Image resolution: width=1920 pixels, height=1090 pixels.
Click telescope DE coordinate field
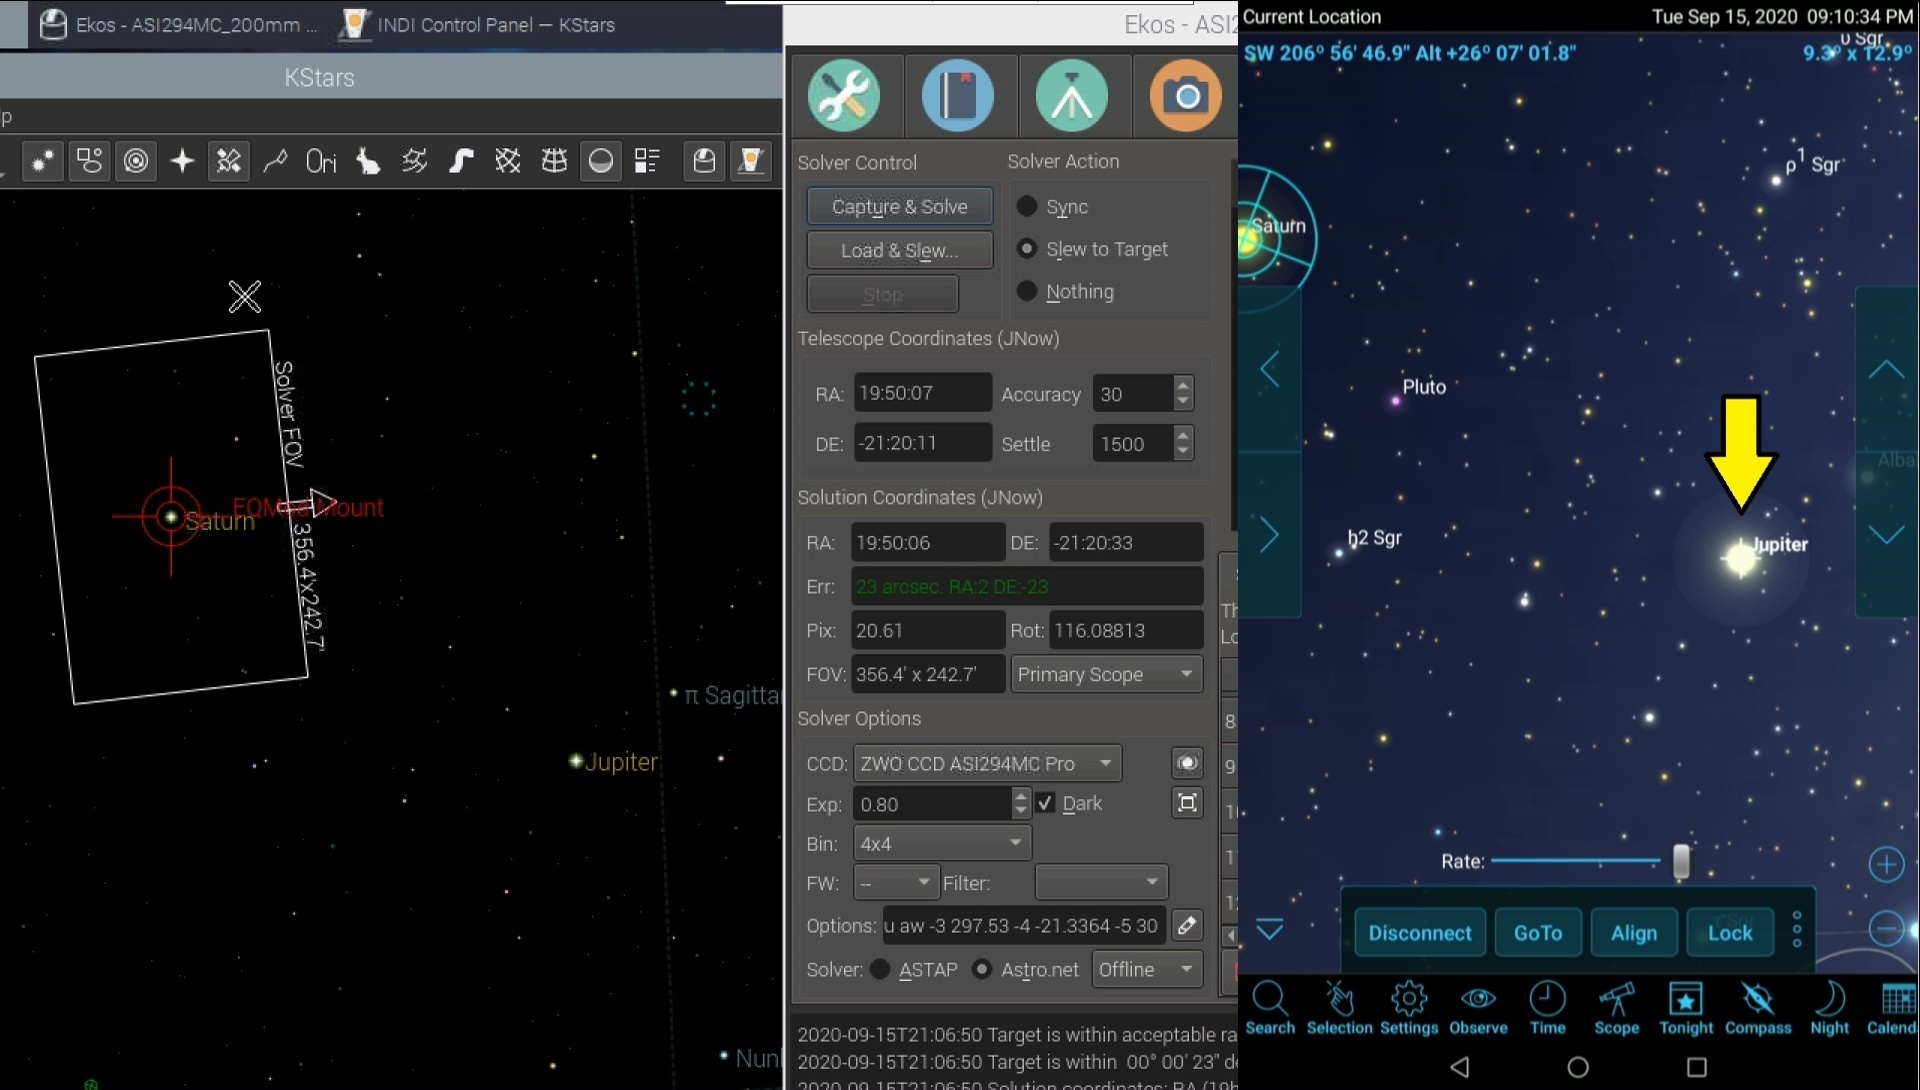[x=922, y=443]
